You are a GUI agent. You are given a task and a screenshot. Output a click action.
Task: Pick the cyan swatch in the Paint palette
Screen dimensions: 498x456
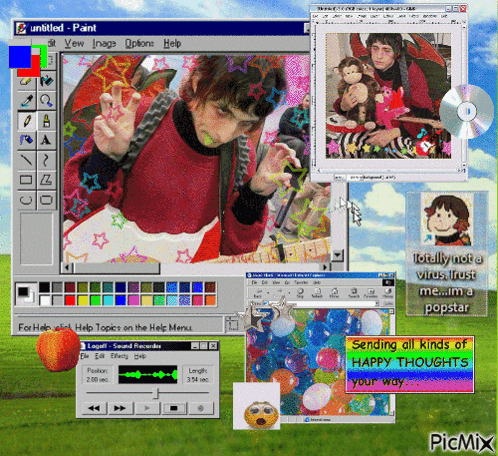click(x=108, y=300)
